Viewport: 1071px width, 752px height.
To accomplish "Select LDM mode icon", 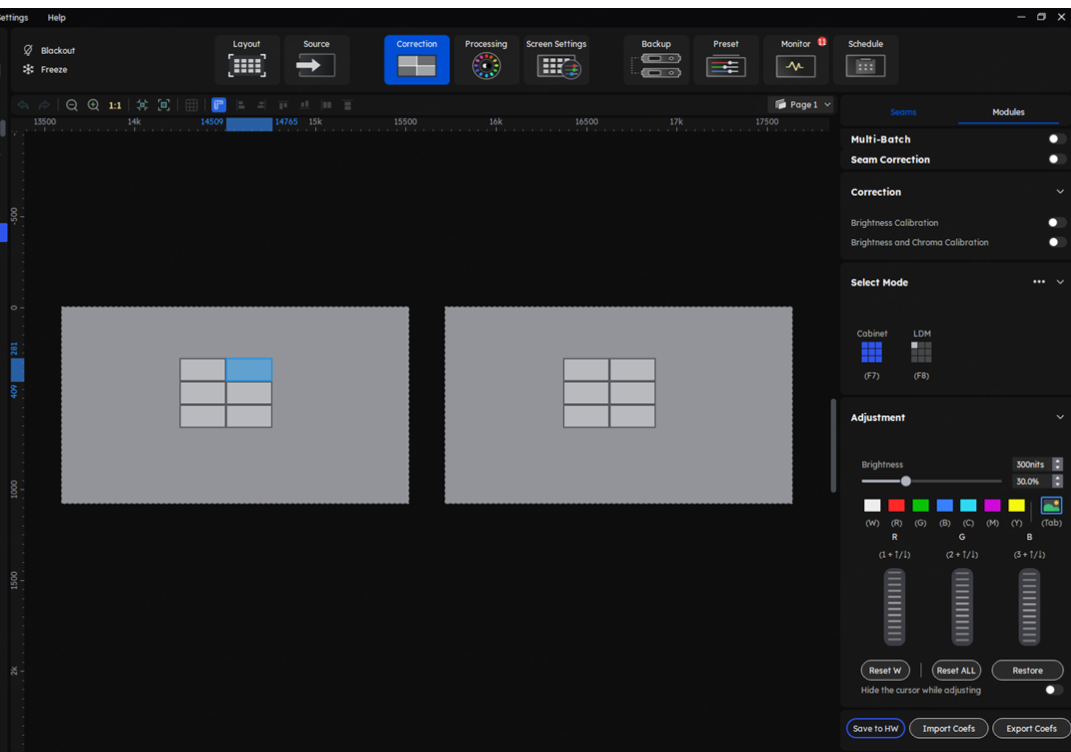I will pos(921,352).
